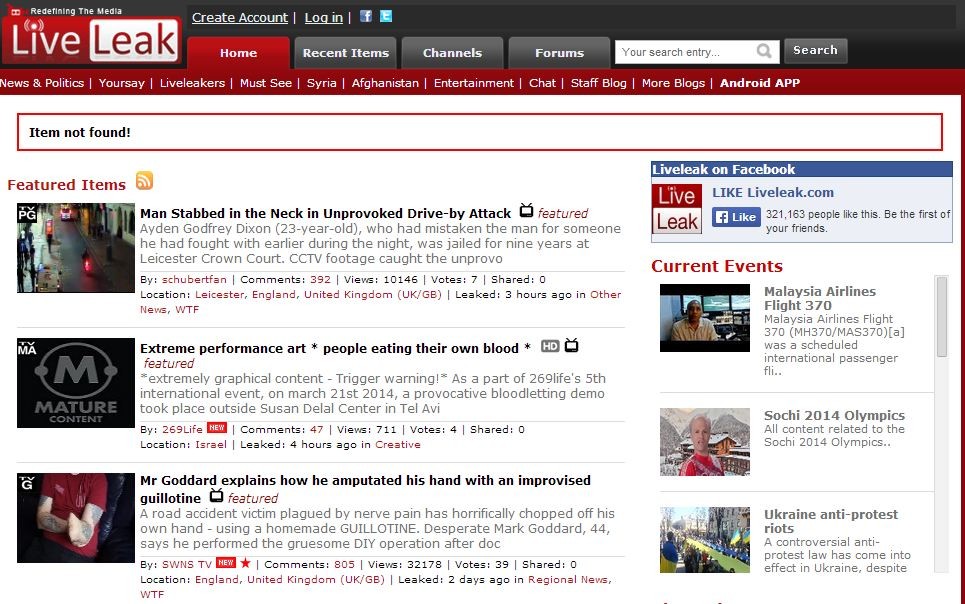Screen dimensions: 965x604
Task: Open the Facebook icon in header
Action: click(x=366, y=17)
